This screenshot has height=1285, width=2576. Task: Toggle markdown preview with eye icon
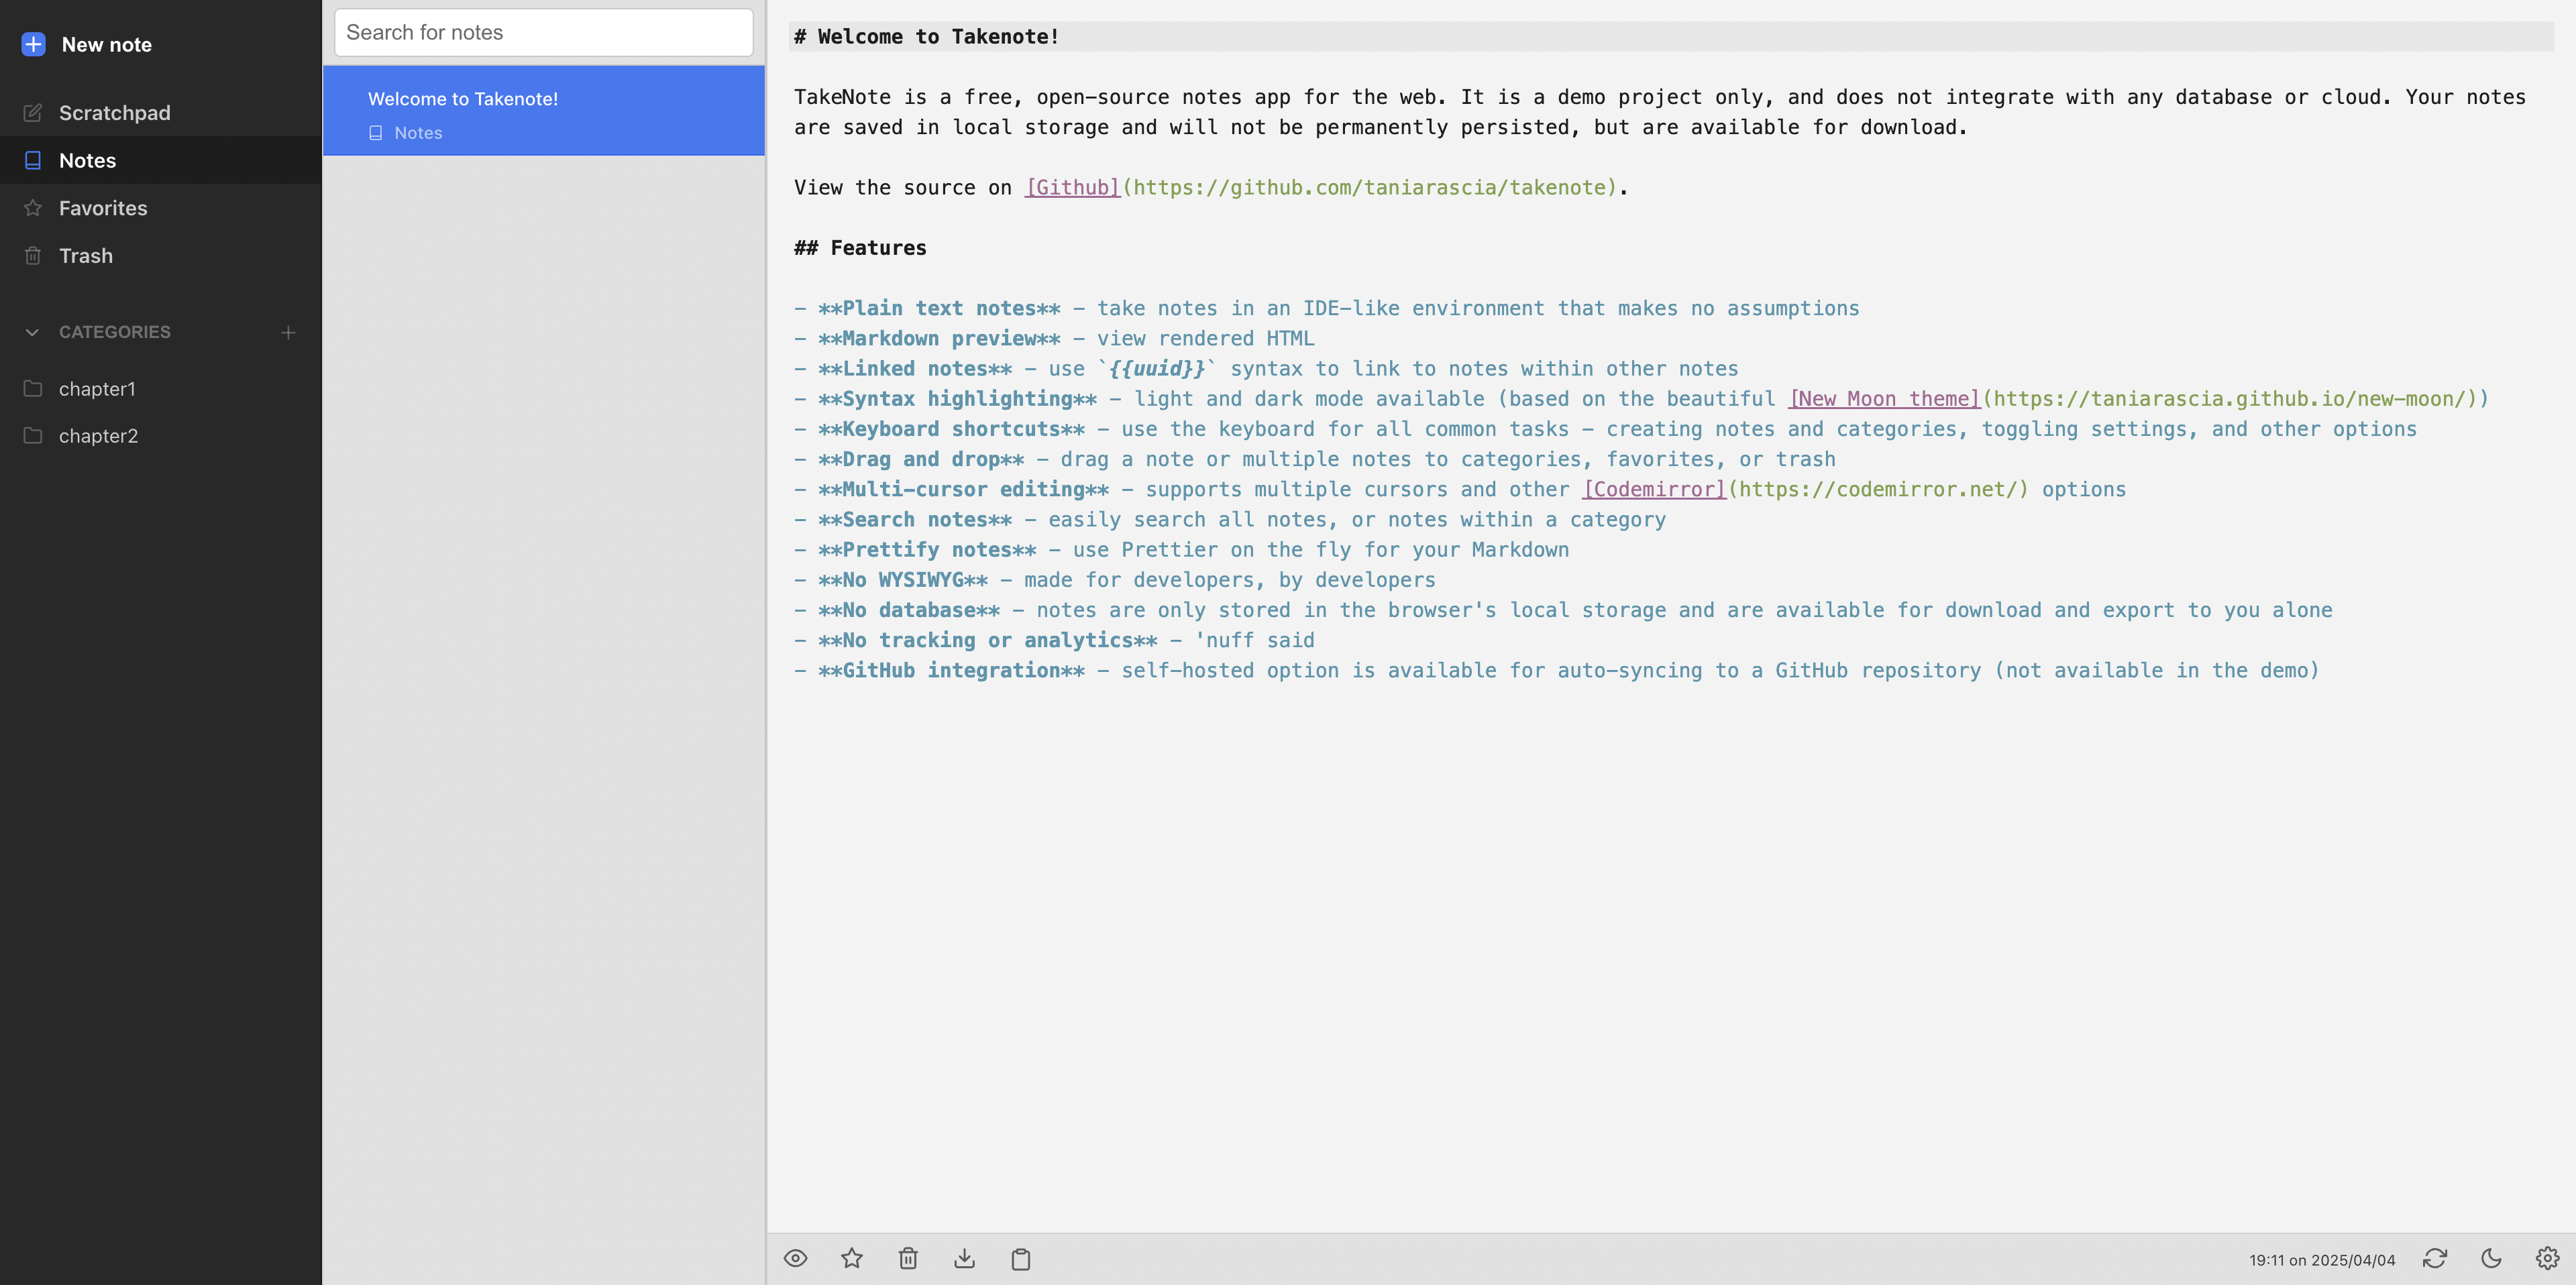click(795, 1258)
